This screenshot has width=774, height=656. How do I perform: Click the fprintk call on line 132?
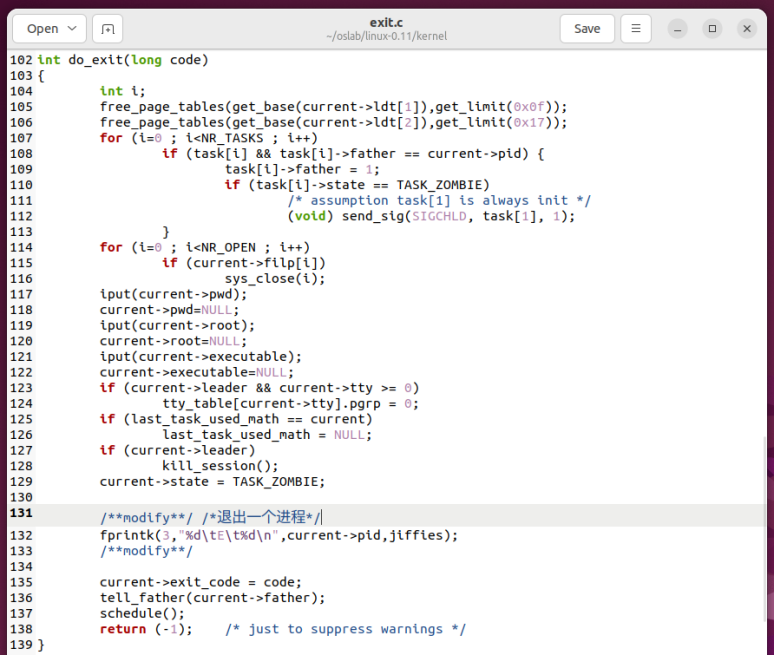point(279,536)
